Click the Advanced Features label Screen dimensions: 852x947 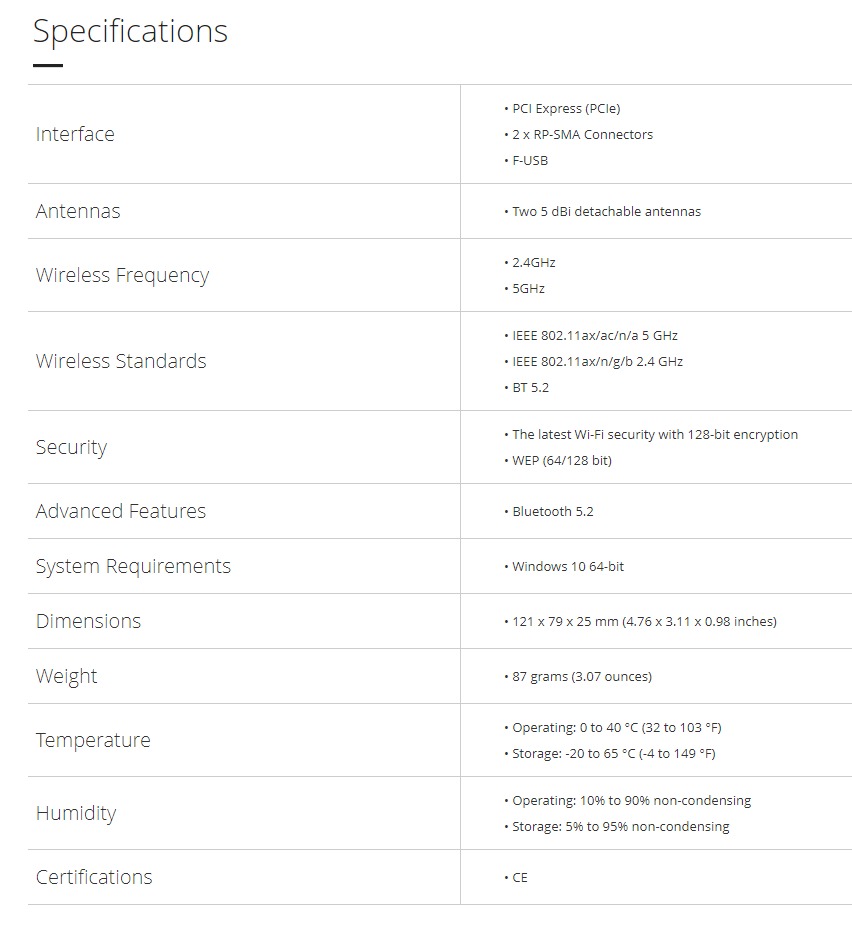(x=121, y=511)
